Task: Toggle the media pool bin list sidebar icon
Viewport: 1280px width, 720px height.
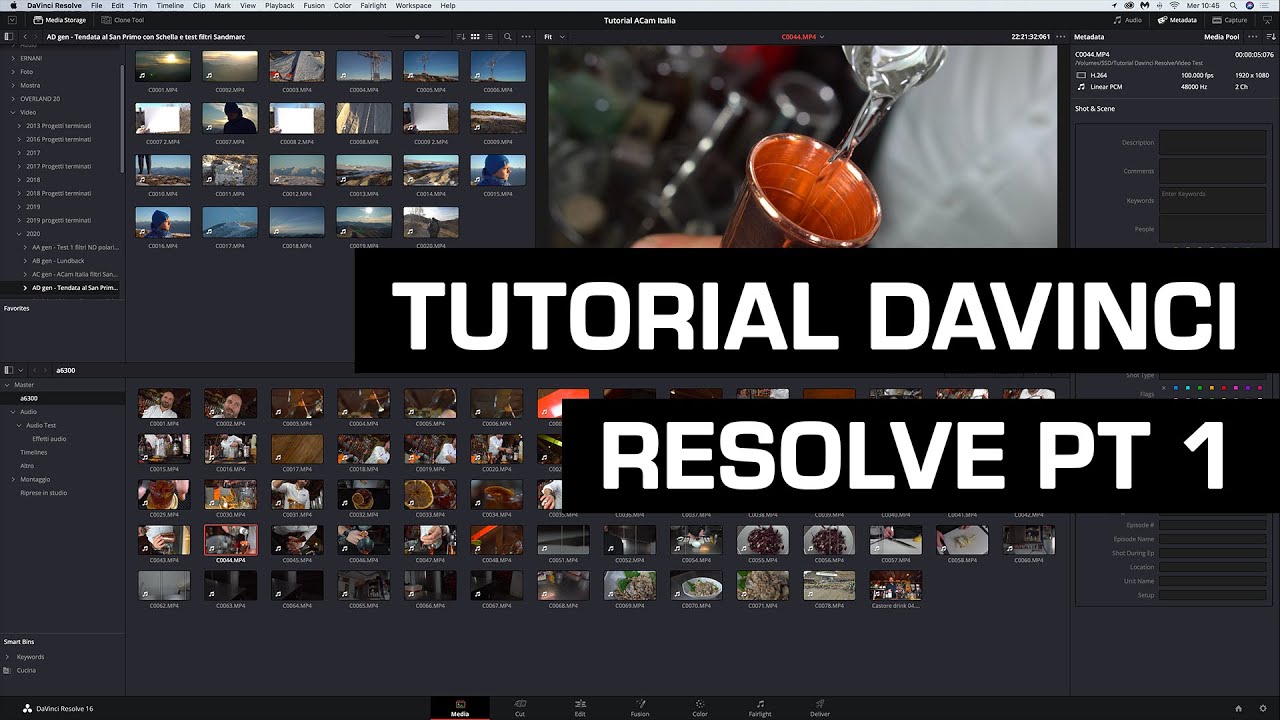Action: coord(9,370)
